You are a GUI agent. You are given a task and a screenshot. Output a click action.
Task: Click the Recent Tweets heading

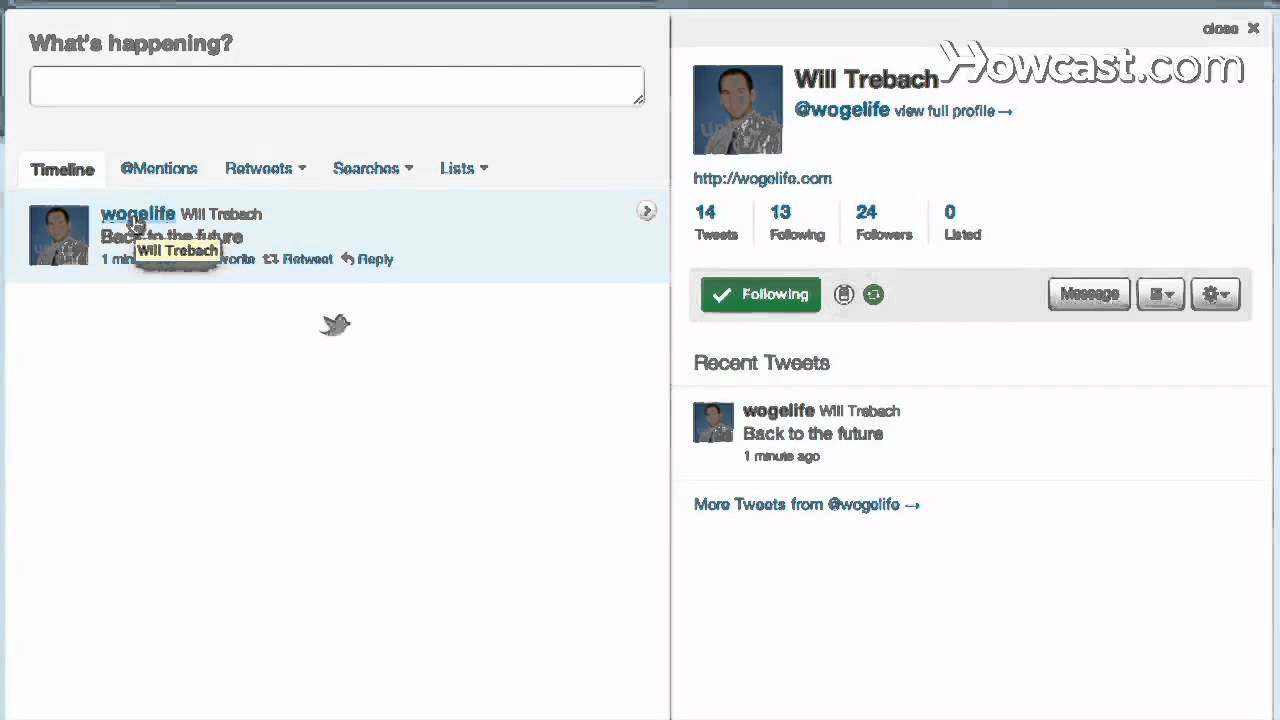[x=762, y=362]
